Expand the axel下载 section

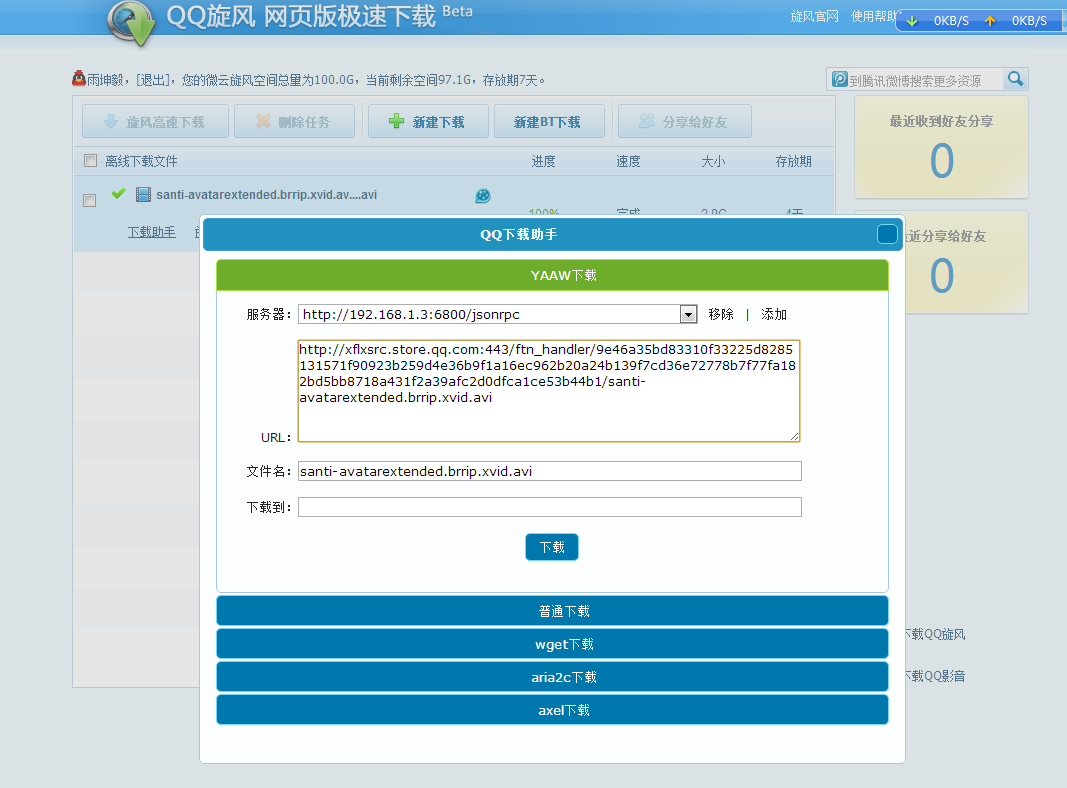pos(553,710)
